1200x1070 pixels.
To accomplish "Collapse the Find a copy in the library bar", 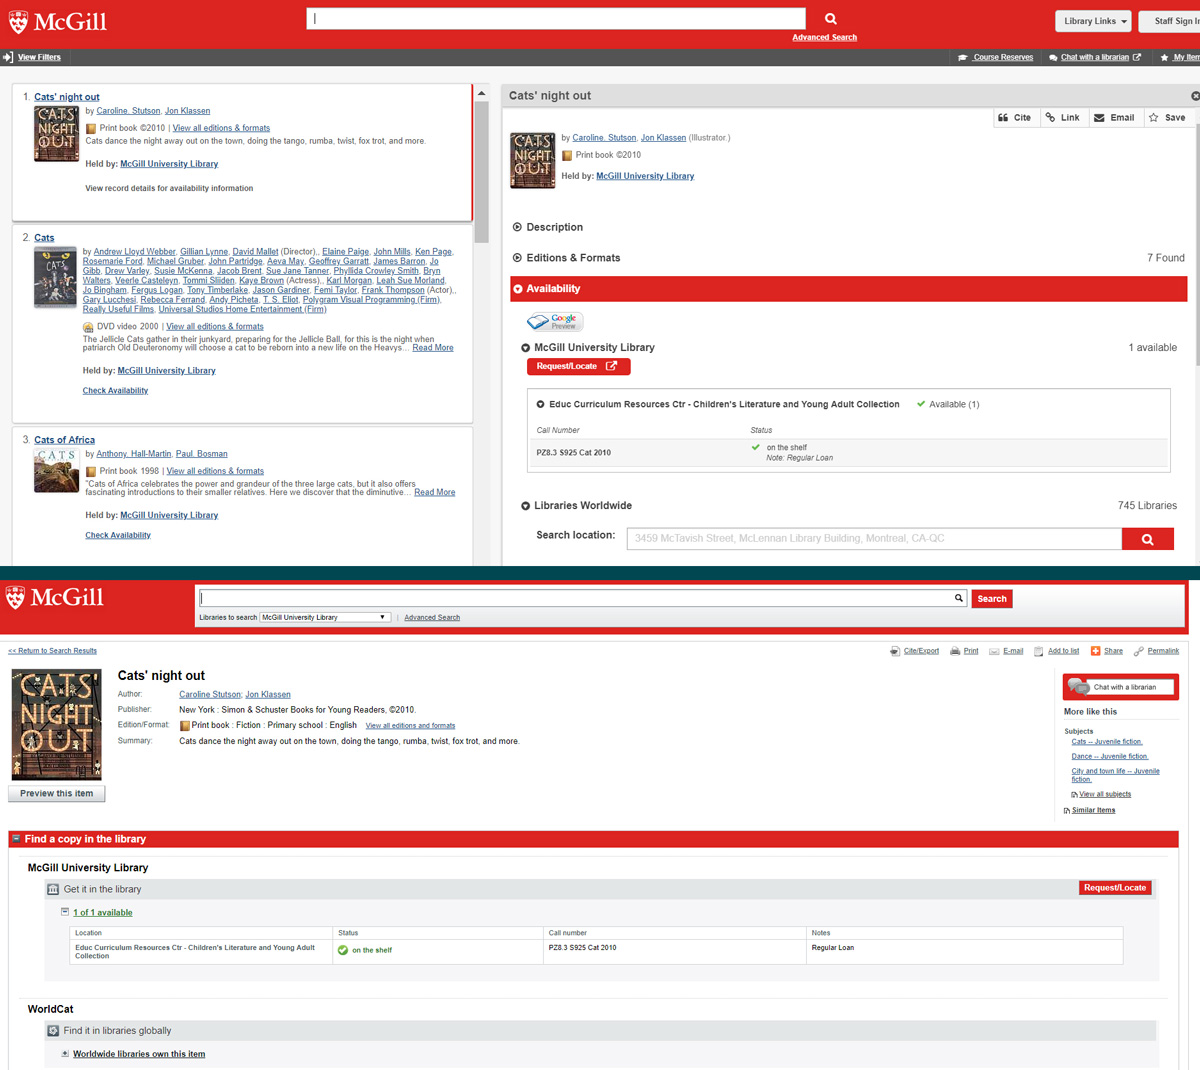I will 16,839.
